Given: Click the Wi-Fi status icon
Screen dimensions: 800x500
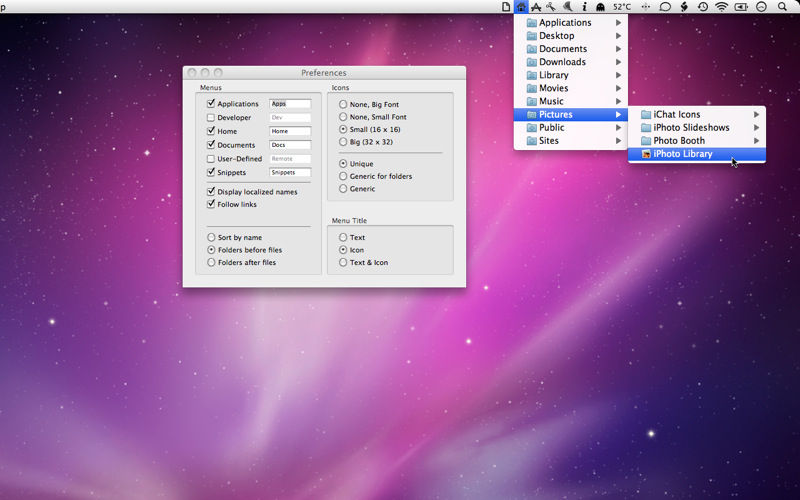Looking at the screenshot, I should (721, 7).
